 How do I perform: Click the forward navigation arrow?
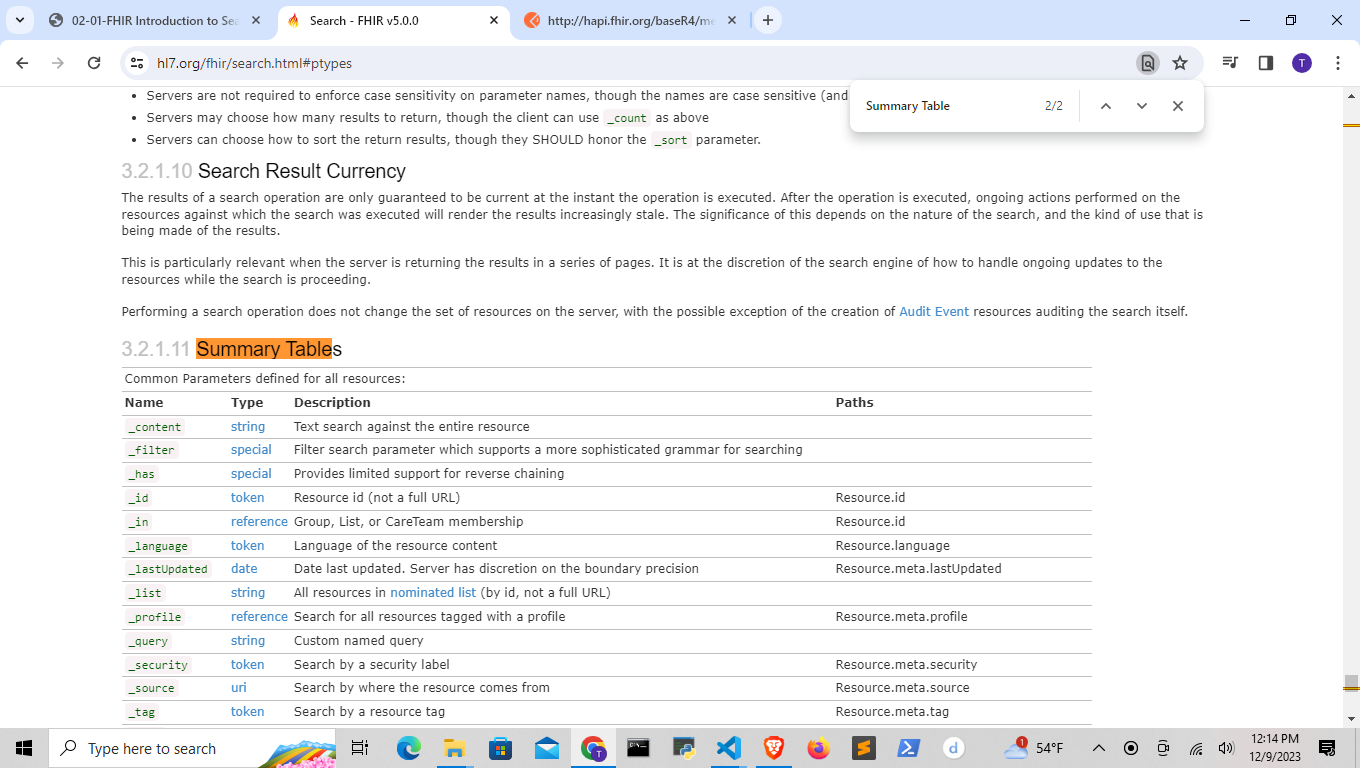coord(58,63)
